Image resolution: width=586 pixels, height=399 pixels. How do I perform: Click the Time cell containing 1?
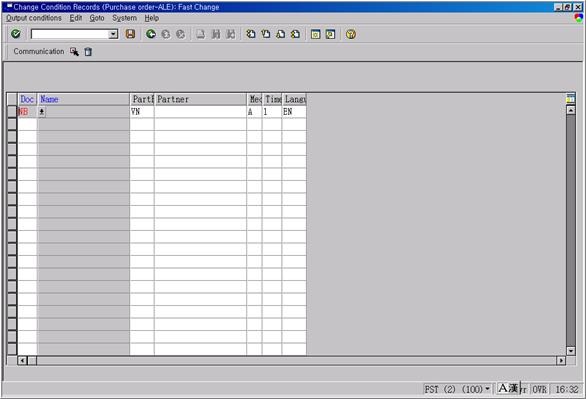[272, 111]
